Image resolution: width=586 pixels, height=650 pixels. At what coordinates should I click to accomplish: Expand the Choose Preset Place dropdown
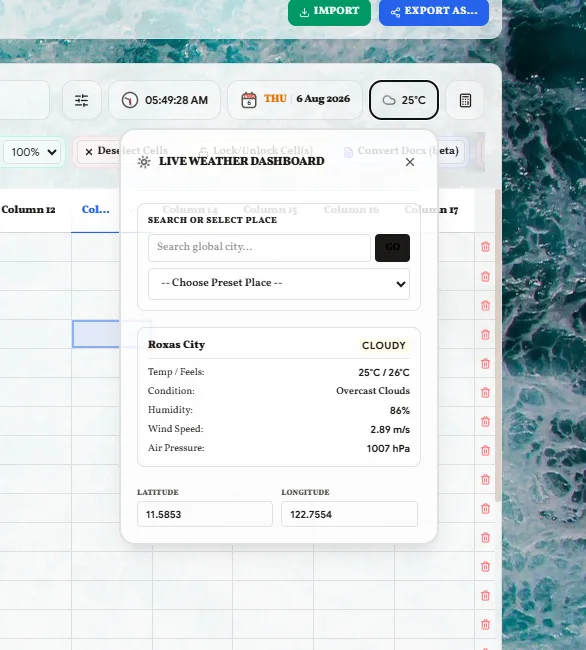pyautogui.click(x=279, y=284)
